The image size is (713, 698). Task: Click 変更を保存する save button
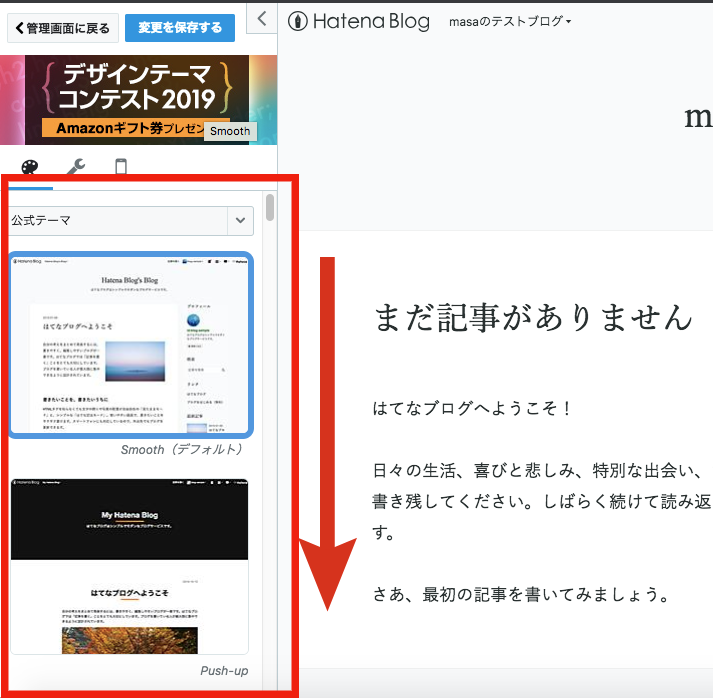tap(180, 28)
